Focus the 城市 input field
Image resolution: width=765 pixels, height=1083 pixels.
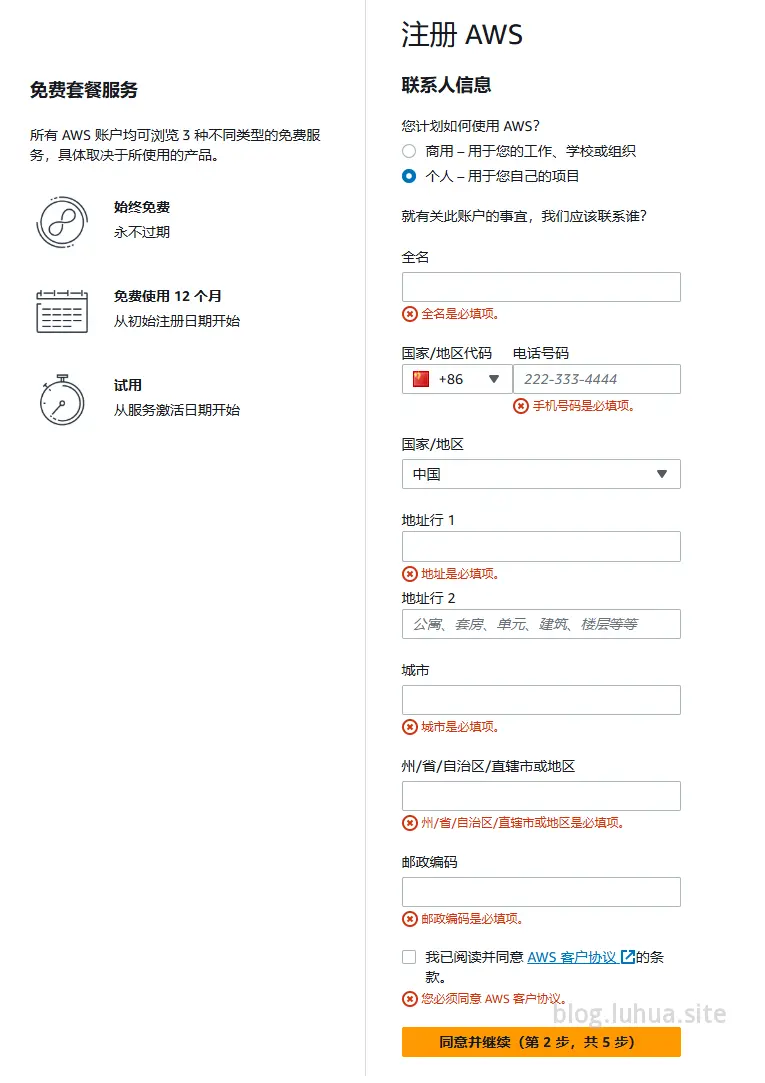click(x=541, y=700)
